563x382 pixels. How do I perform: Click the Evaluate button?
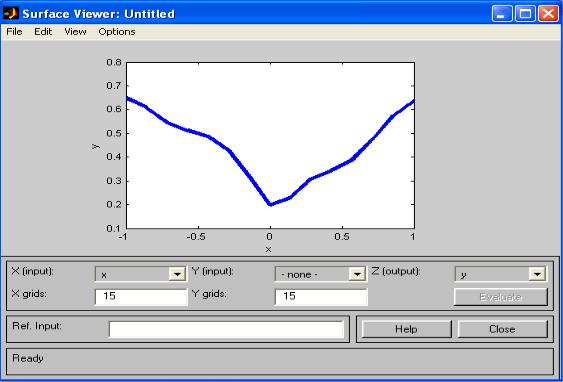coord(501,297)
